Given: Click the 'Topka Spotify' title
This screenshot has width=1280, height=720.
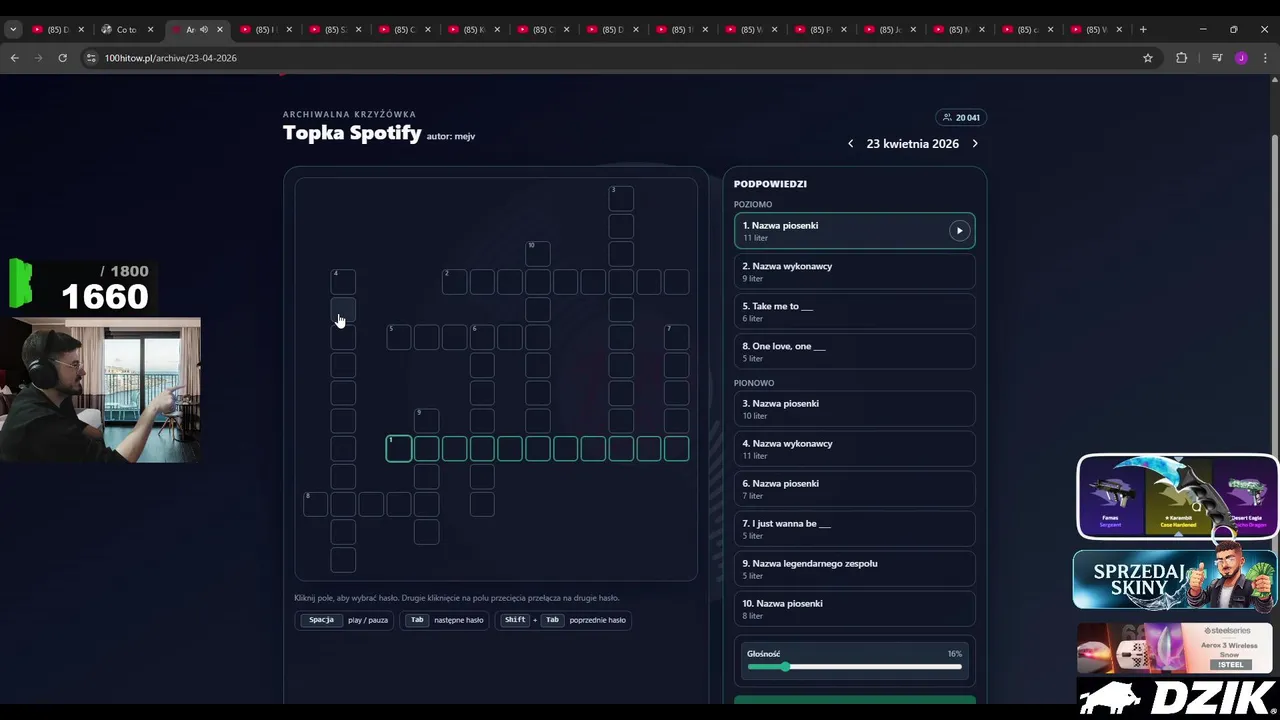Looking at the screenshot, I should pos(352,133).
